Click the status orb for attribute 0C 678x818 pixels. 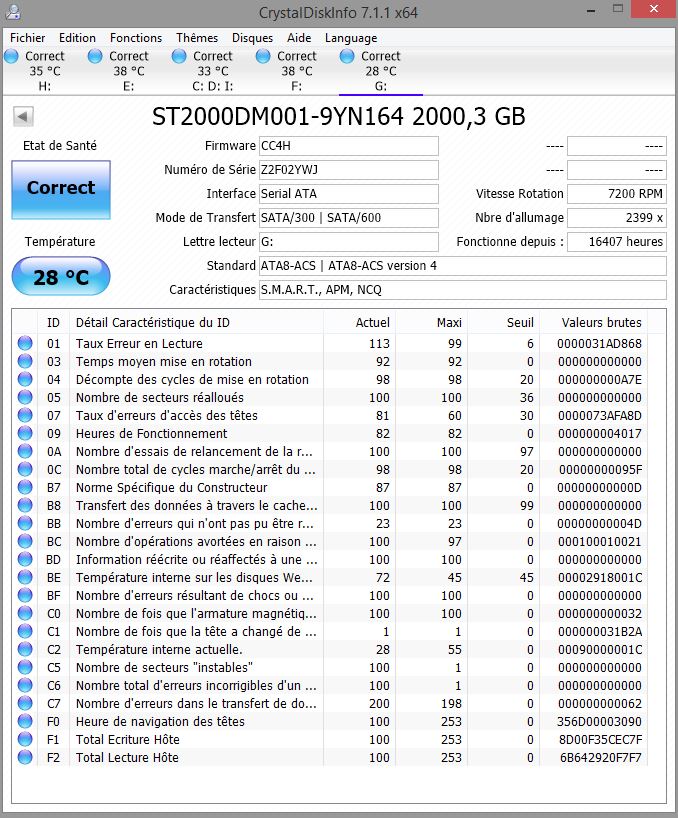tap(25, 469)
